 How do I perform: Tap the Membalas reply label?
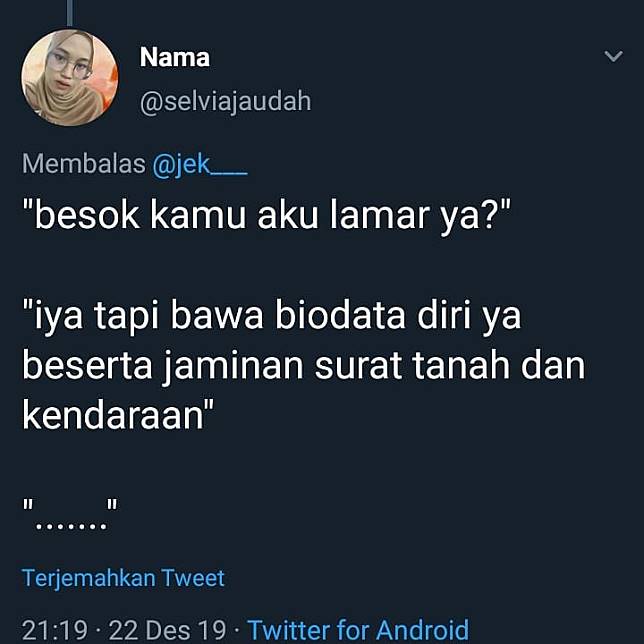click(x=84, y=164)
